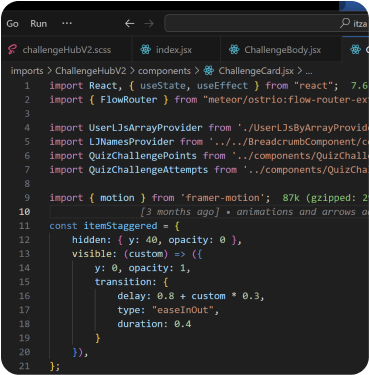Open the Run menu
The height and width of the screenshot is (375, 369).
(x=39, y=24)
